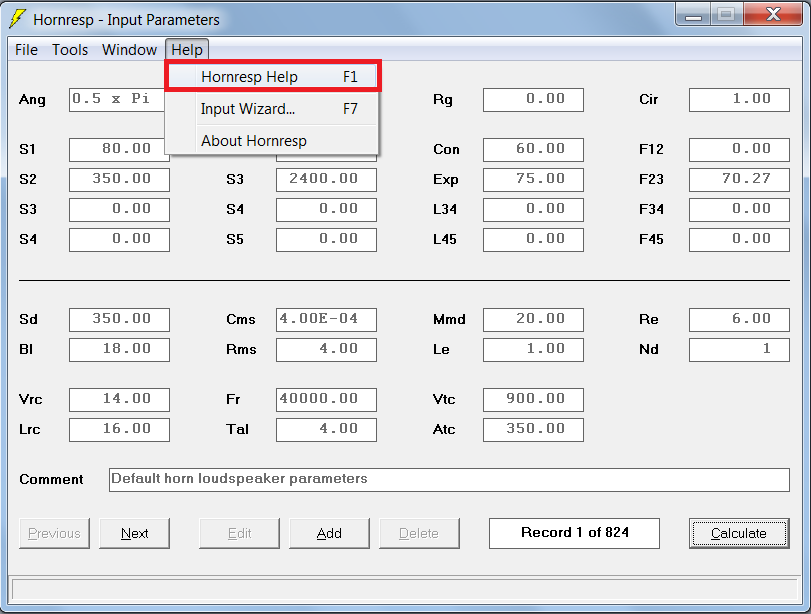This screenshot has width=811, height=614.
Task: Click the Atc field with 350.00
Action: pyautogui.click(x=533, y=430)
